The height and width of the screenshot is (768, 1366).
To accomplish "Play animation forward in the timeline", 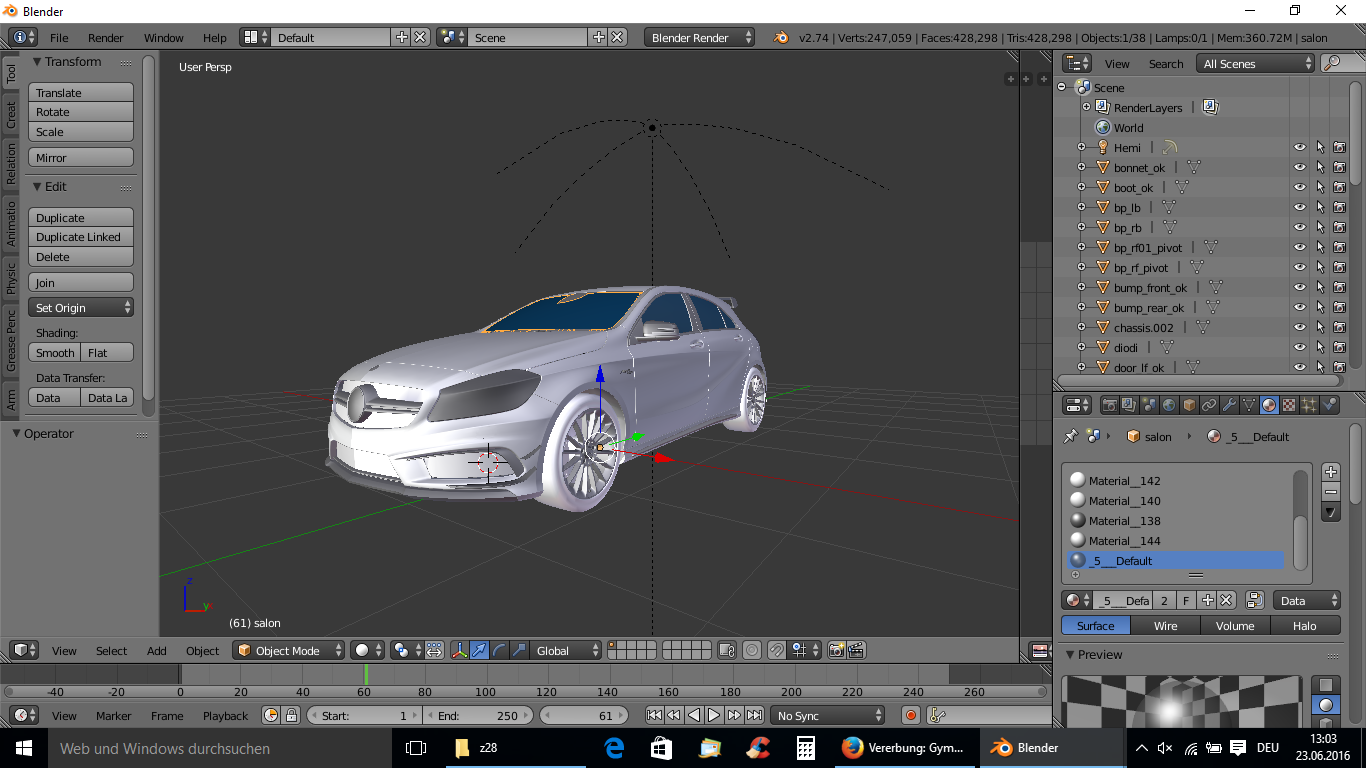I will click(714, 715).
